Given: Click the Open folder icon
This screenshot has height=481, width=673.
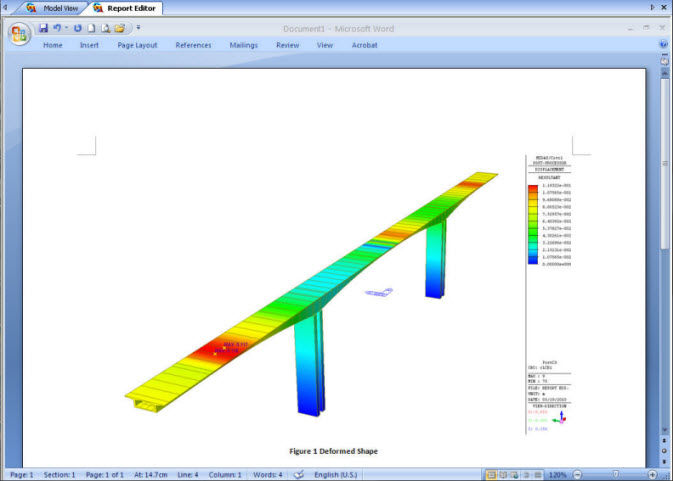Looking at the screenshot, I should [120, 28].
